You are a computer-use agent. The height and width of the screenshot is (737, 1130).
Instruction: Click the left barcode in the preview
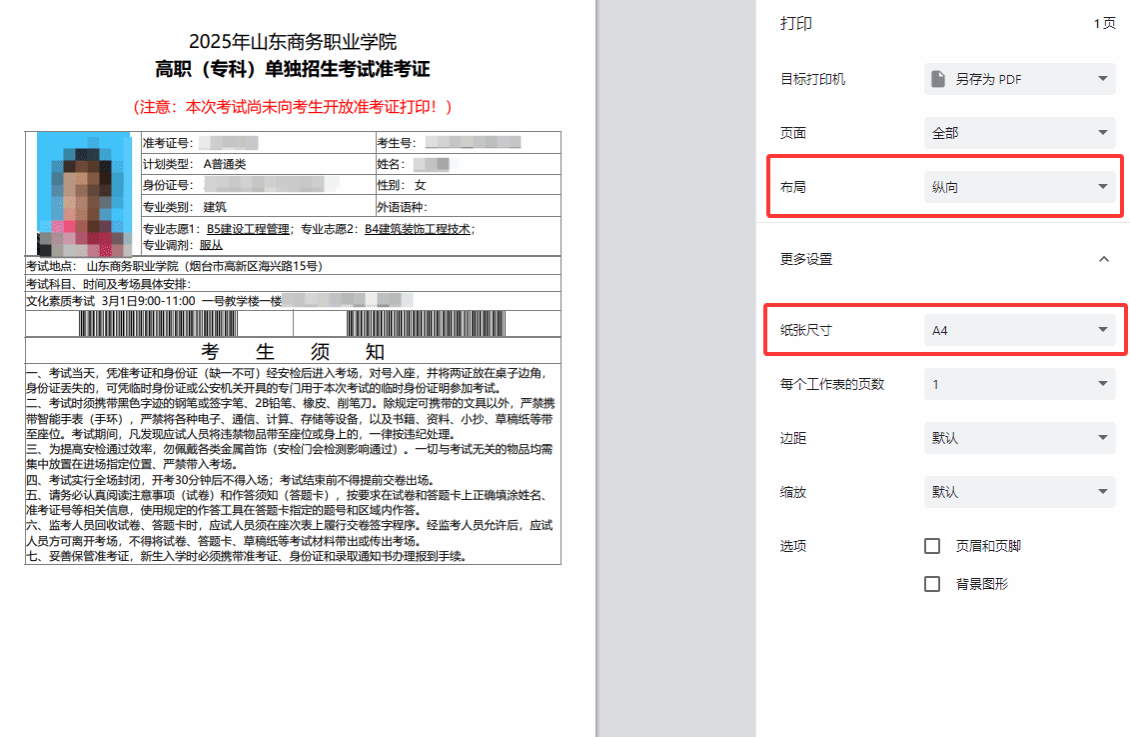pyautogui.click(x=184, y=323)
